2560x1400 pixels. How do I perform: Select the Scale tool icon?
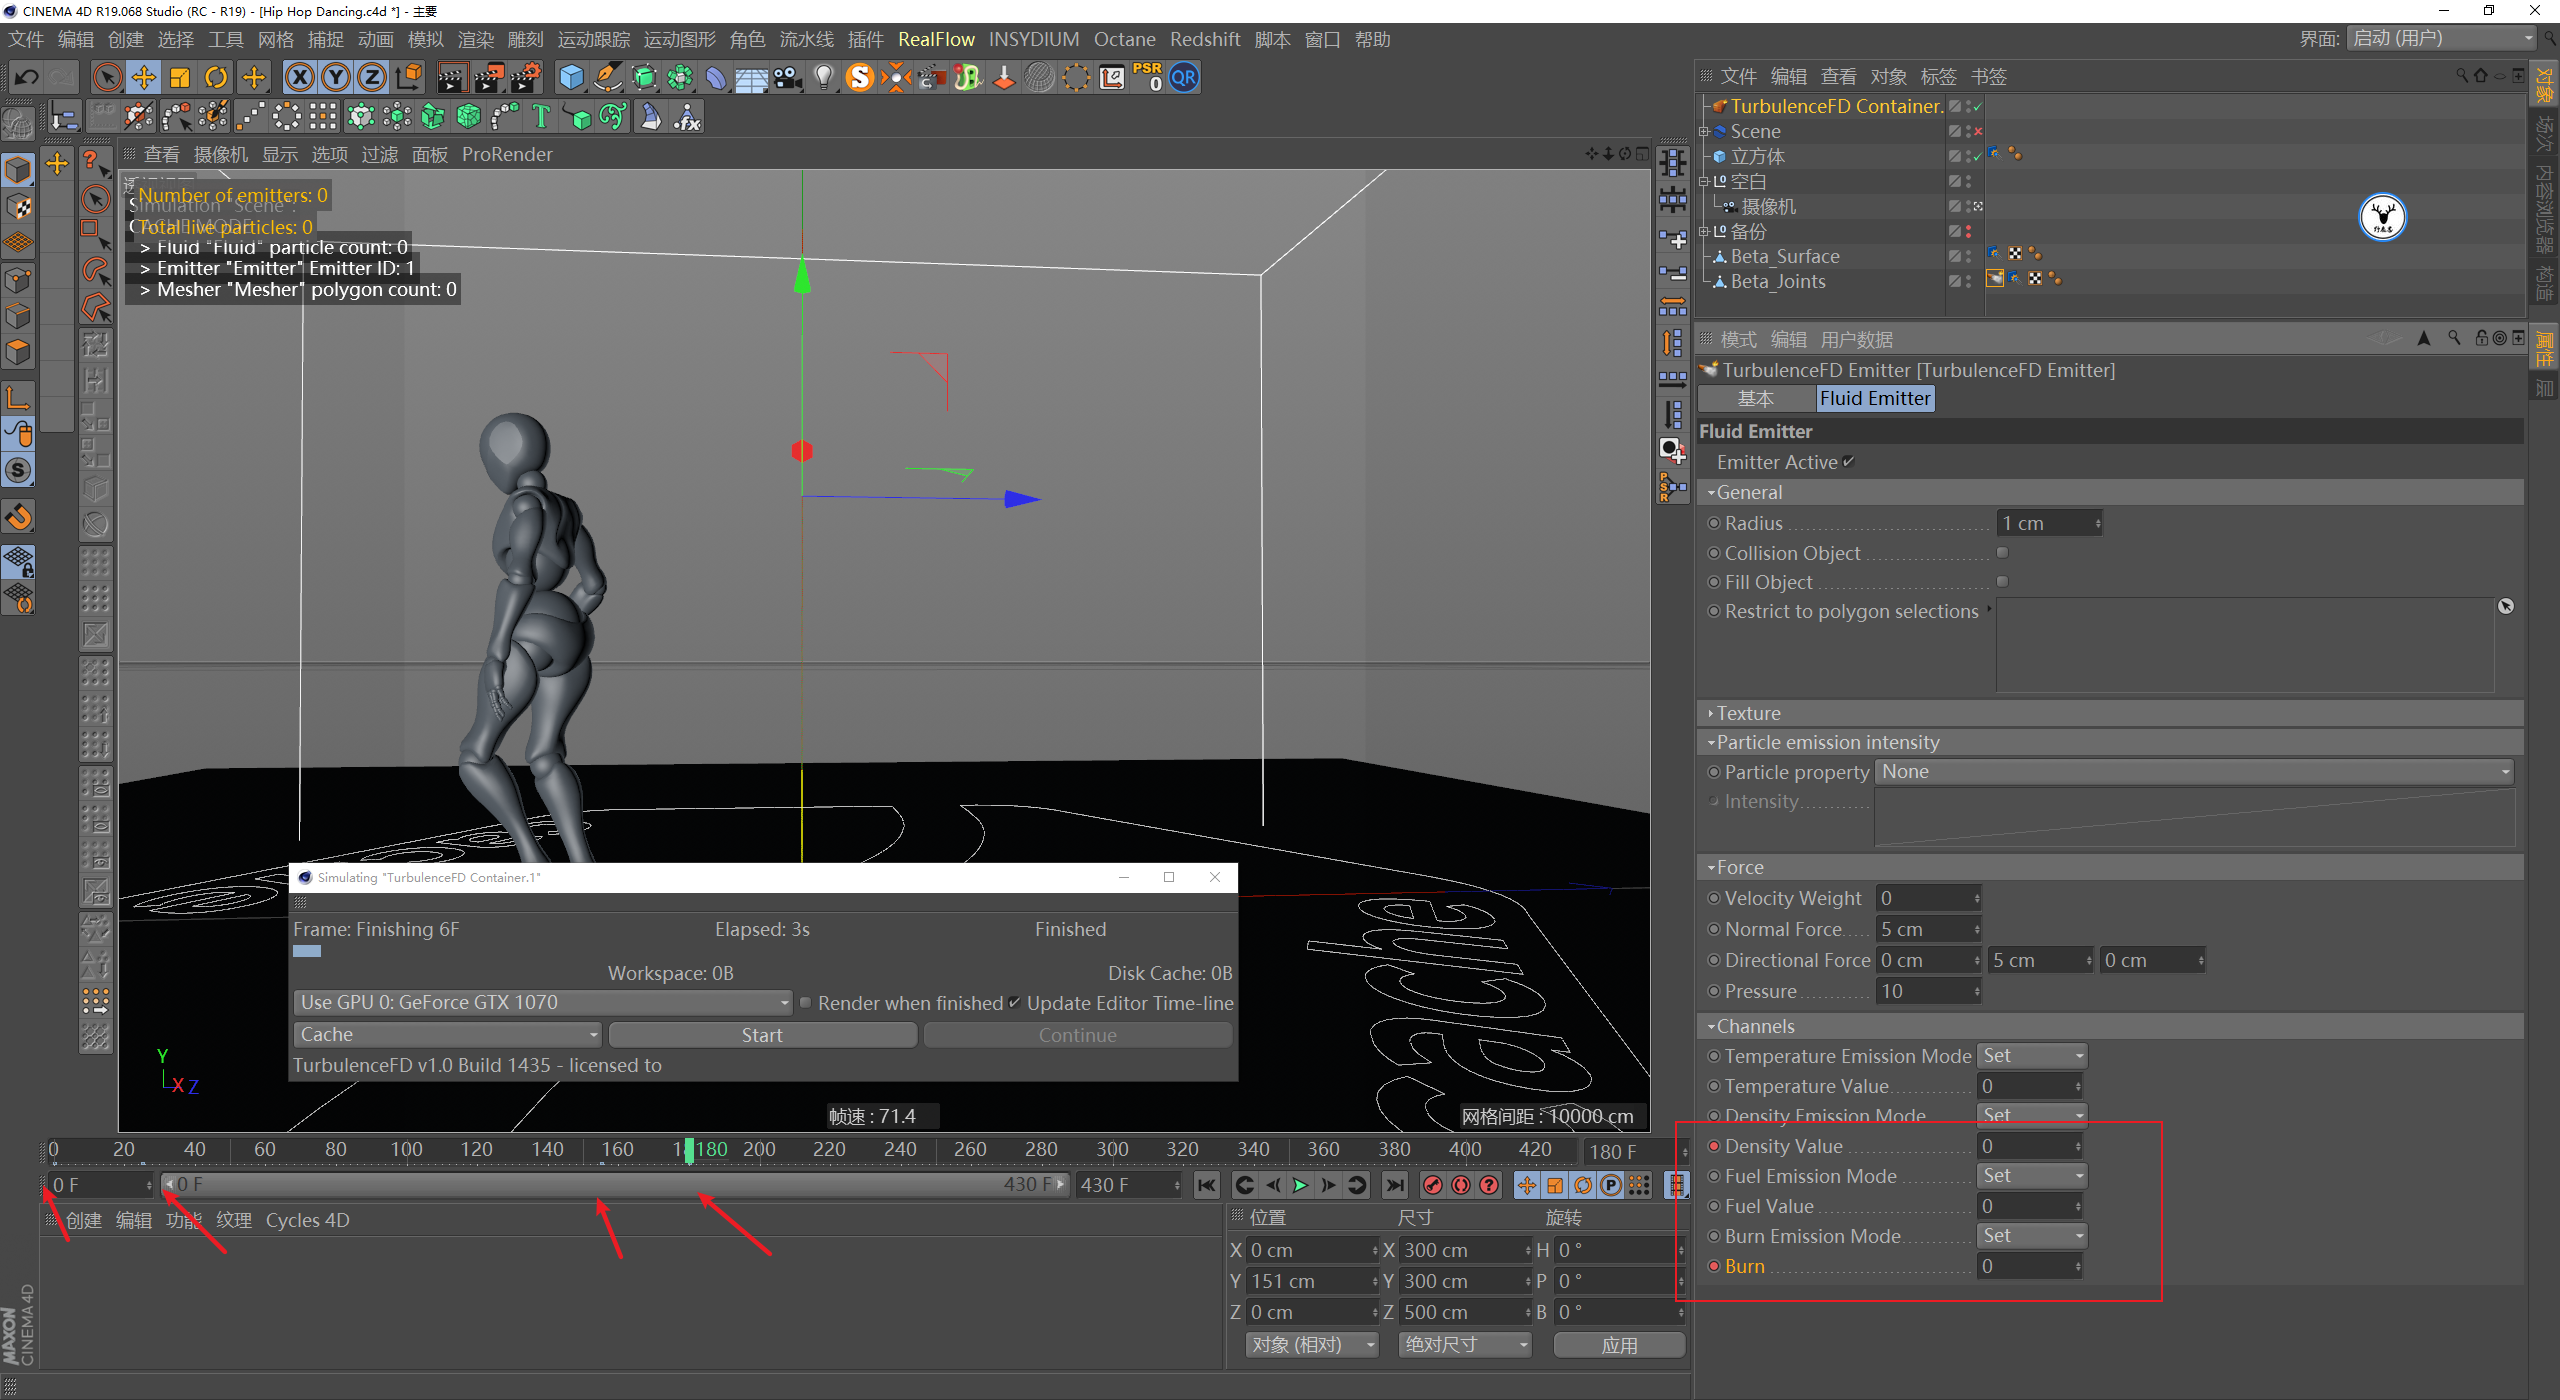tap(180, 78)
